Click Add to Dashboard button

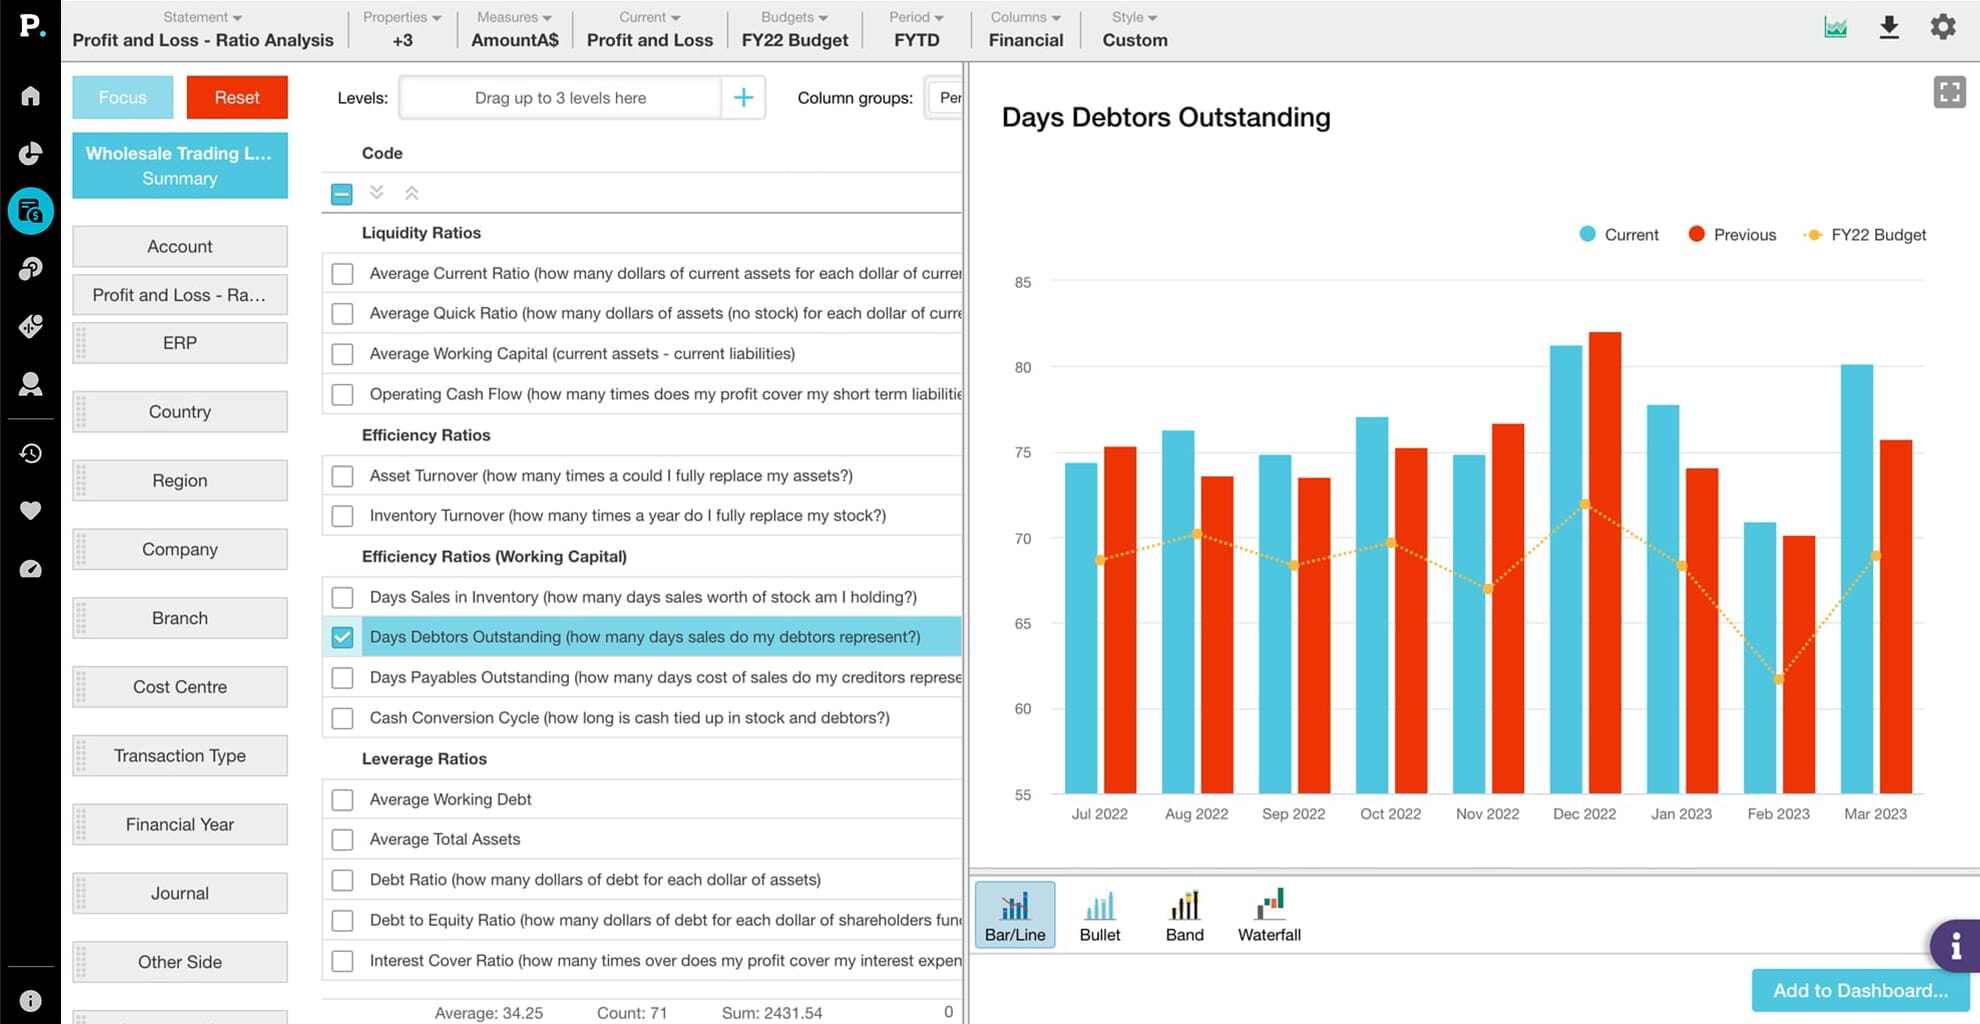(1859, 990)
